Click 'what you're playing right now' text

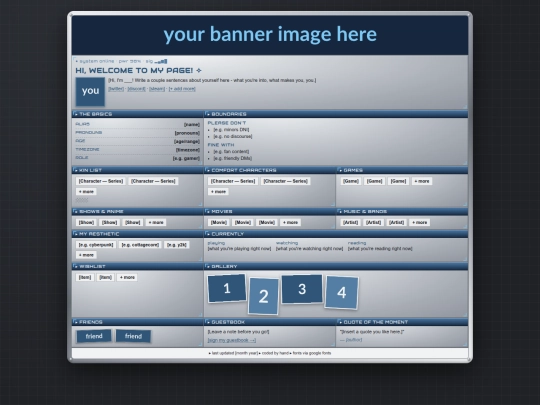(239, 249)
